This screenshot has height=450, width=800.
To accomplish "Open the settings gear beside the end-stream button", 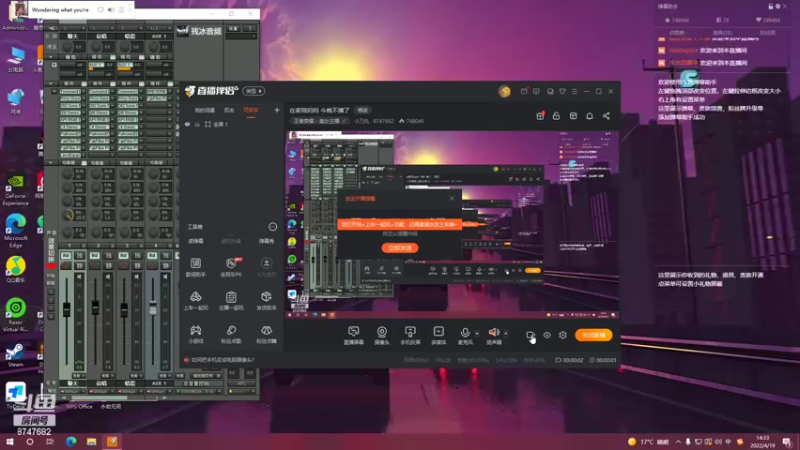I will click(563, 335).
